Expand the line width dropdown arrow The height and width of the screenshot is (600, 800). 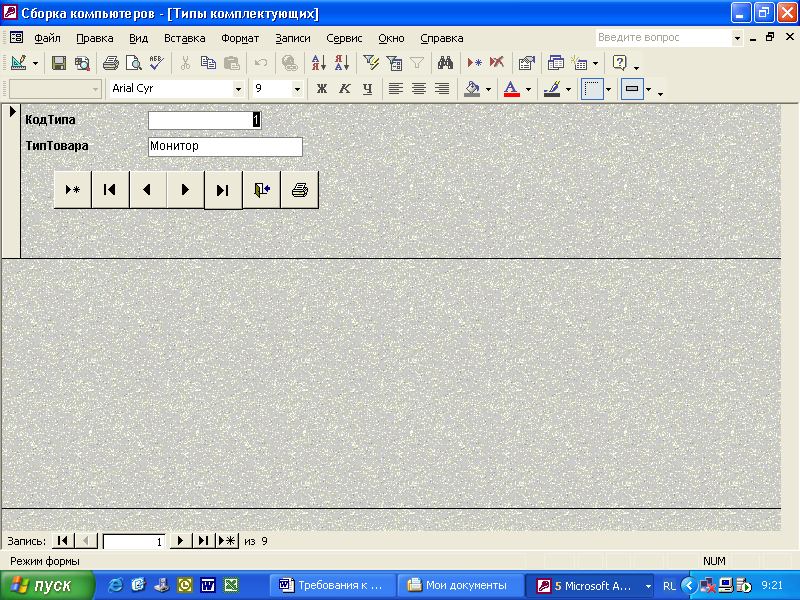coord(608,89)
